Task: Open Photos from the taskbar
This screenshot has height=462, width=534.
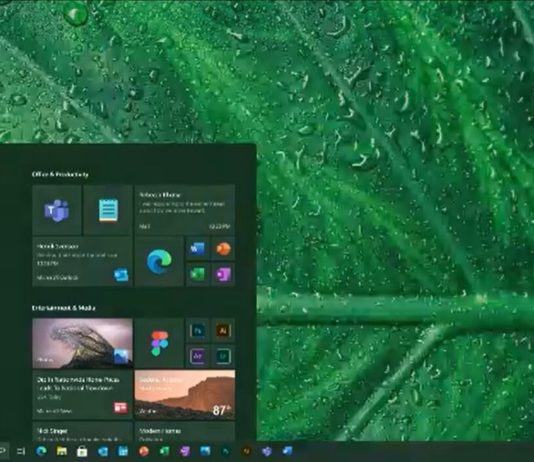Action: point(205,451)
